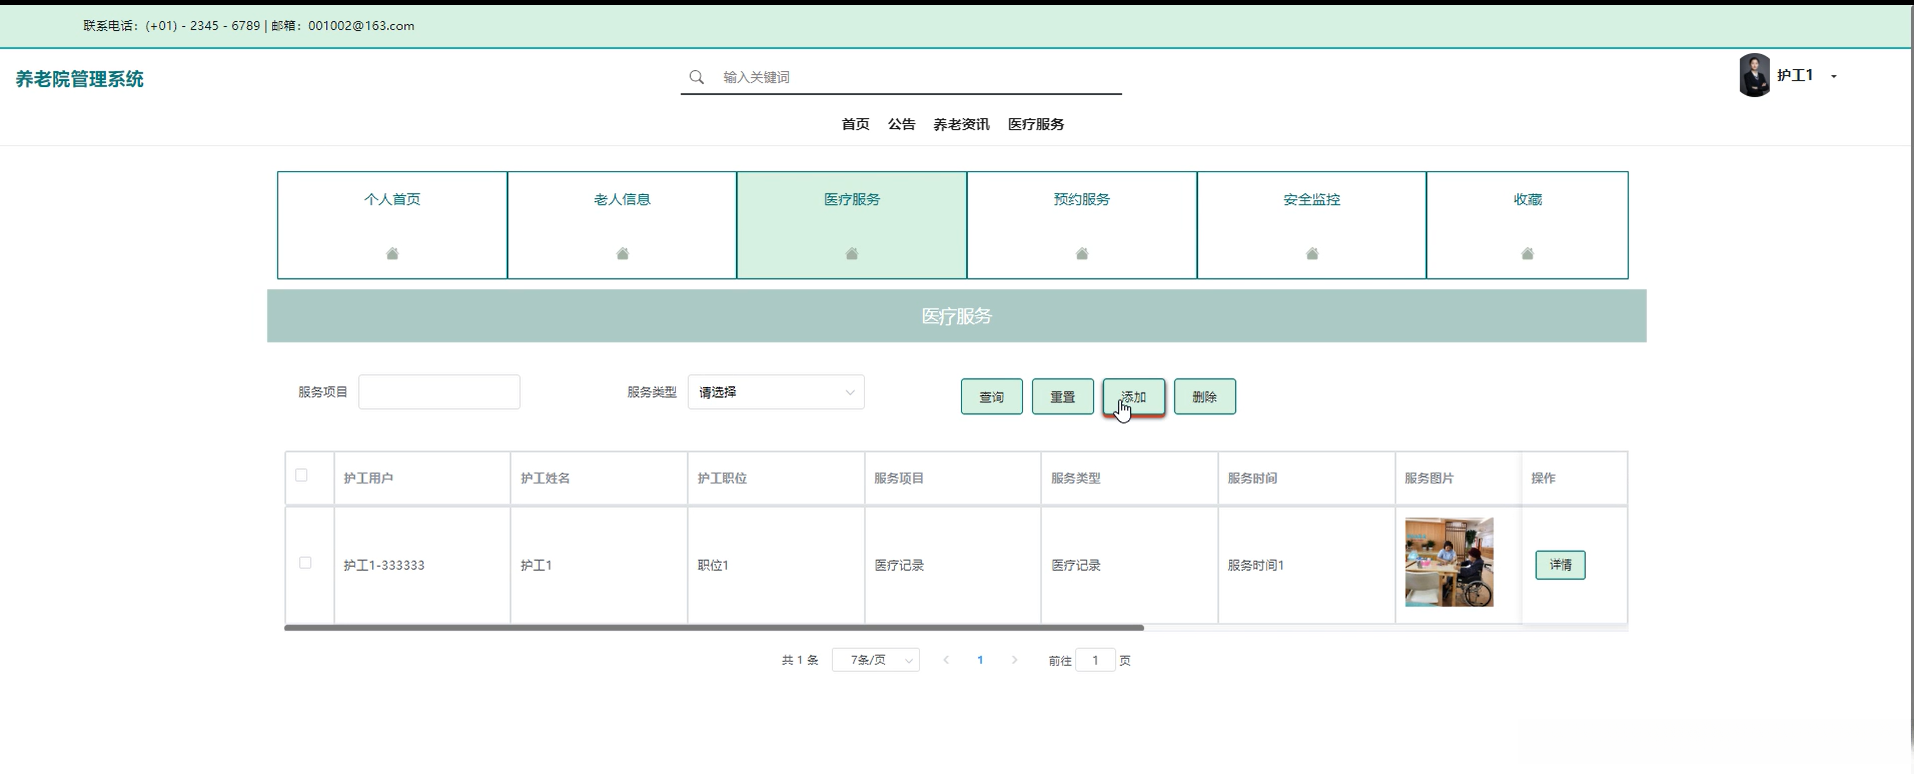The height and width of the screenshot is (774, 1914).
Task: Open 公告 in the top navigation
Action: click(901, 124)
